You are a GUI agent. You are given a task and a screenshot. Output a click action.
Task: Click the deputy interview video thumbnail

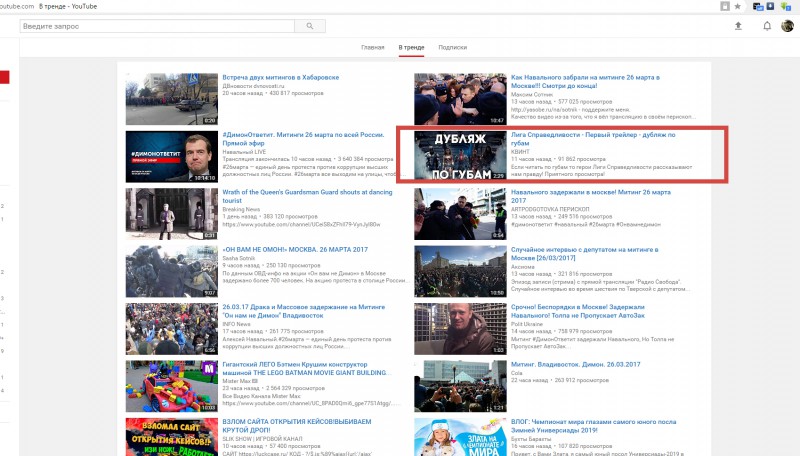(460, 271)
